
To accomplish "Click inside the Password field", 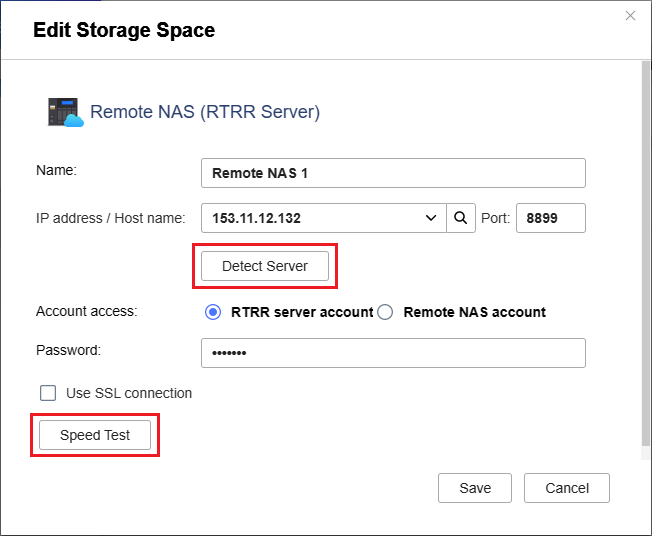I will tap(392, 353).
